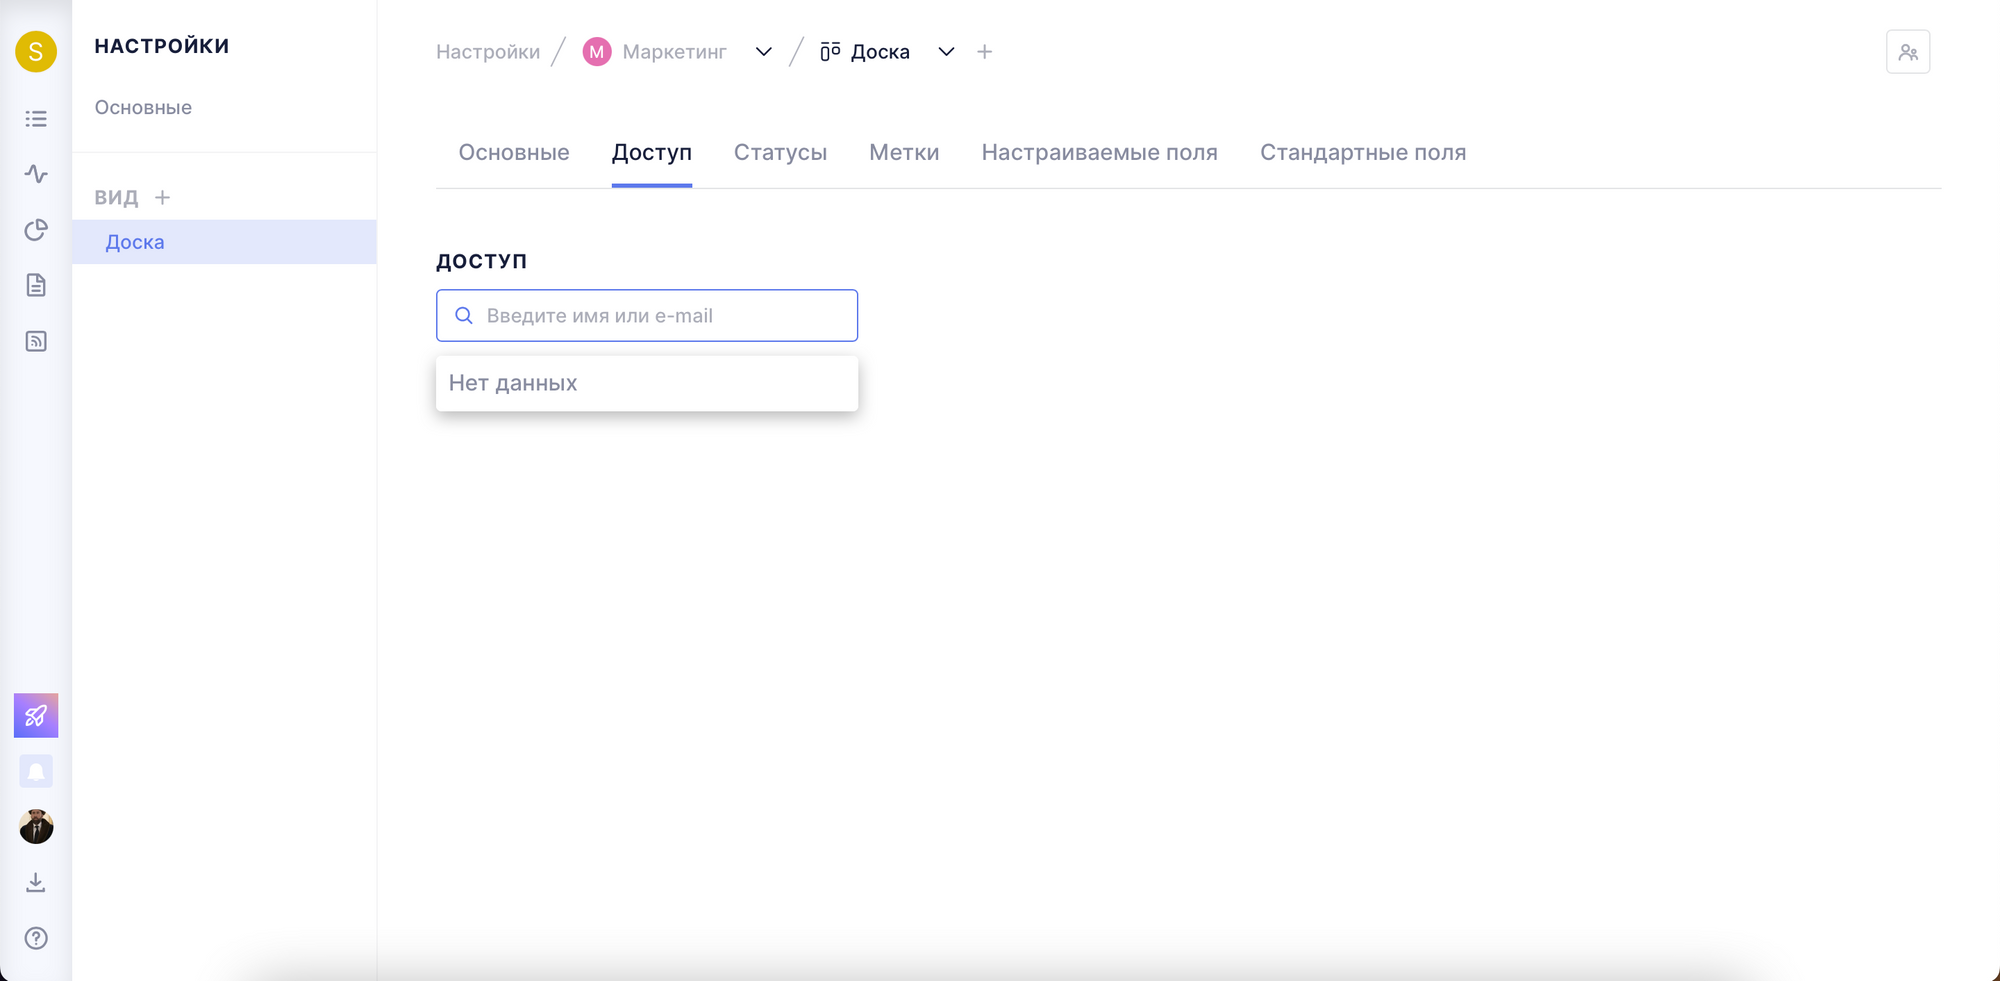Expand the Доска view dropdown chevron
Image resolution: width=2000 pixels, height=981 pixels.
click(x=945, y=52)
